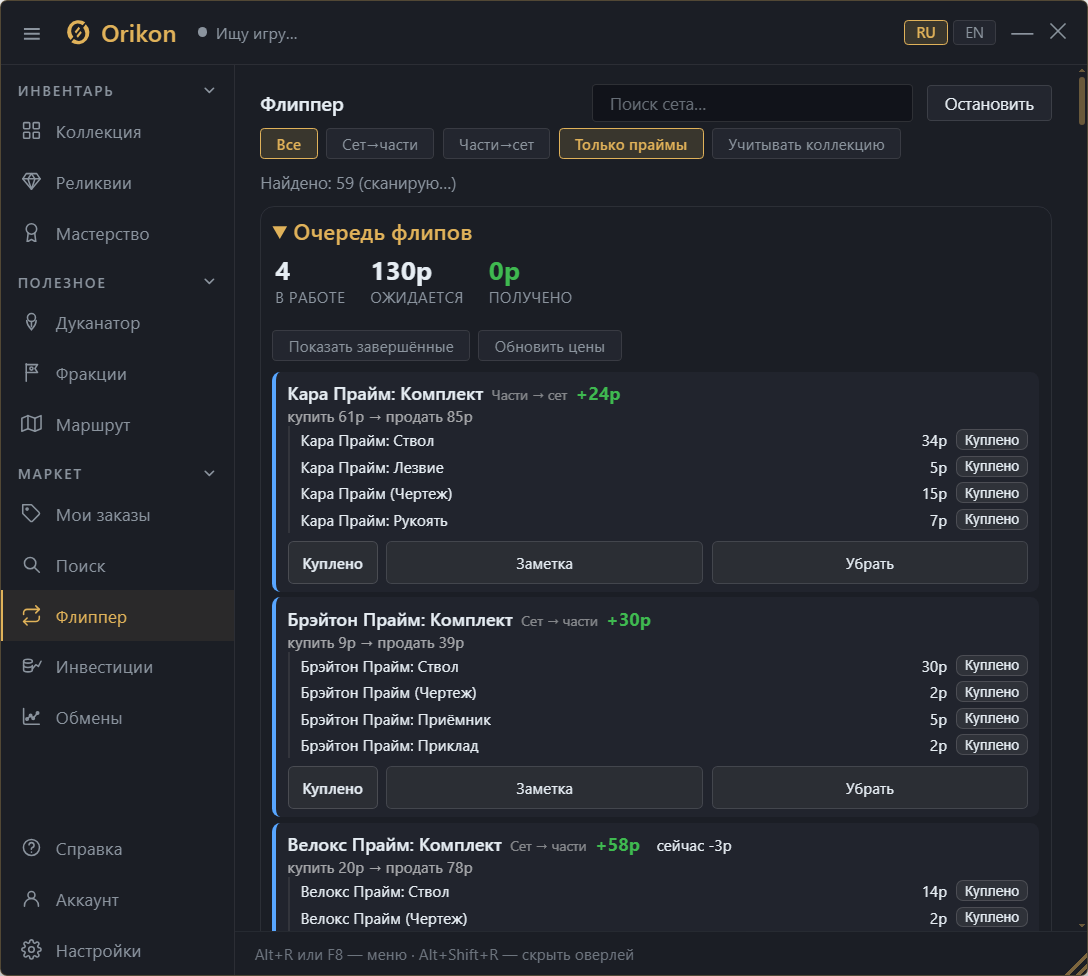Click the Флиппер swap arrows icon
The width and height of the screenshot is (1088, 976).
(31, 615)
